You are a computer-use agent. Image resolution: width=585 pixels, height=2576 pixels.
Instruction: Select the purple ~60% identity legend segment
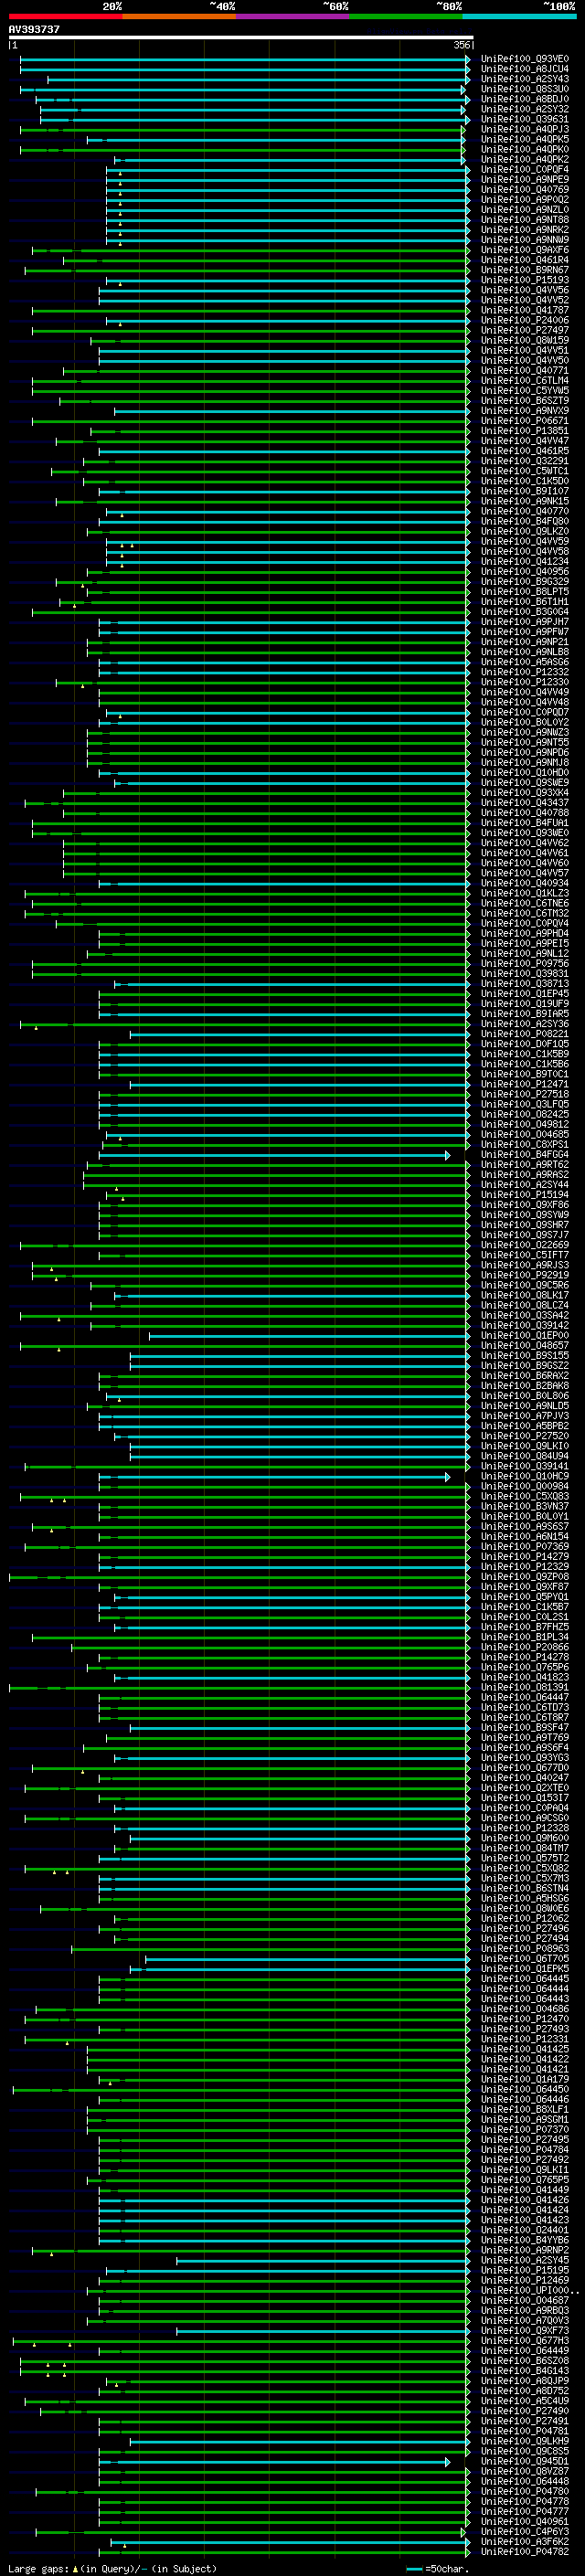tap(293, 16)
